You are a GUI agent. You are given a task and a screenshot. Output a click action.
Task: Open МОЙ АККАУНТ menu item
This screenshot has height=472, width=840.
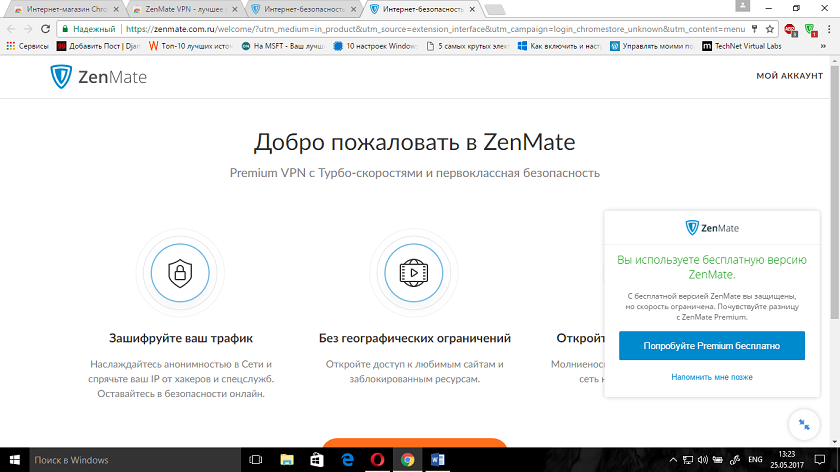click(789, 76)
